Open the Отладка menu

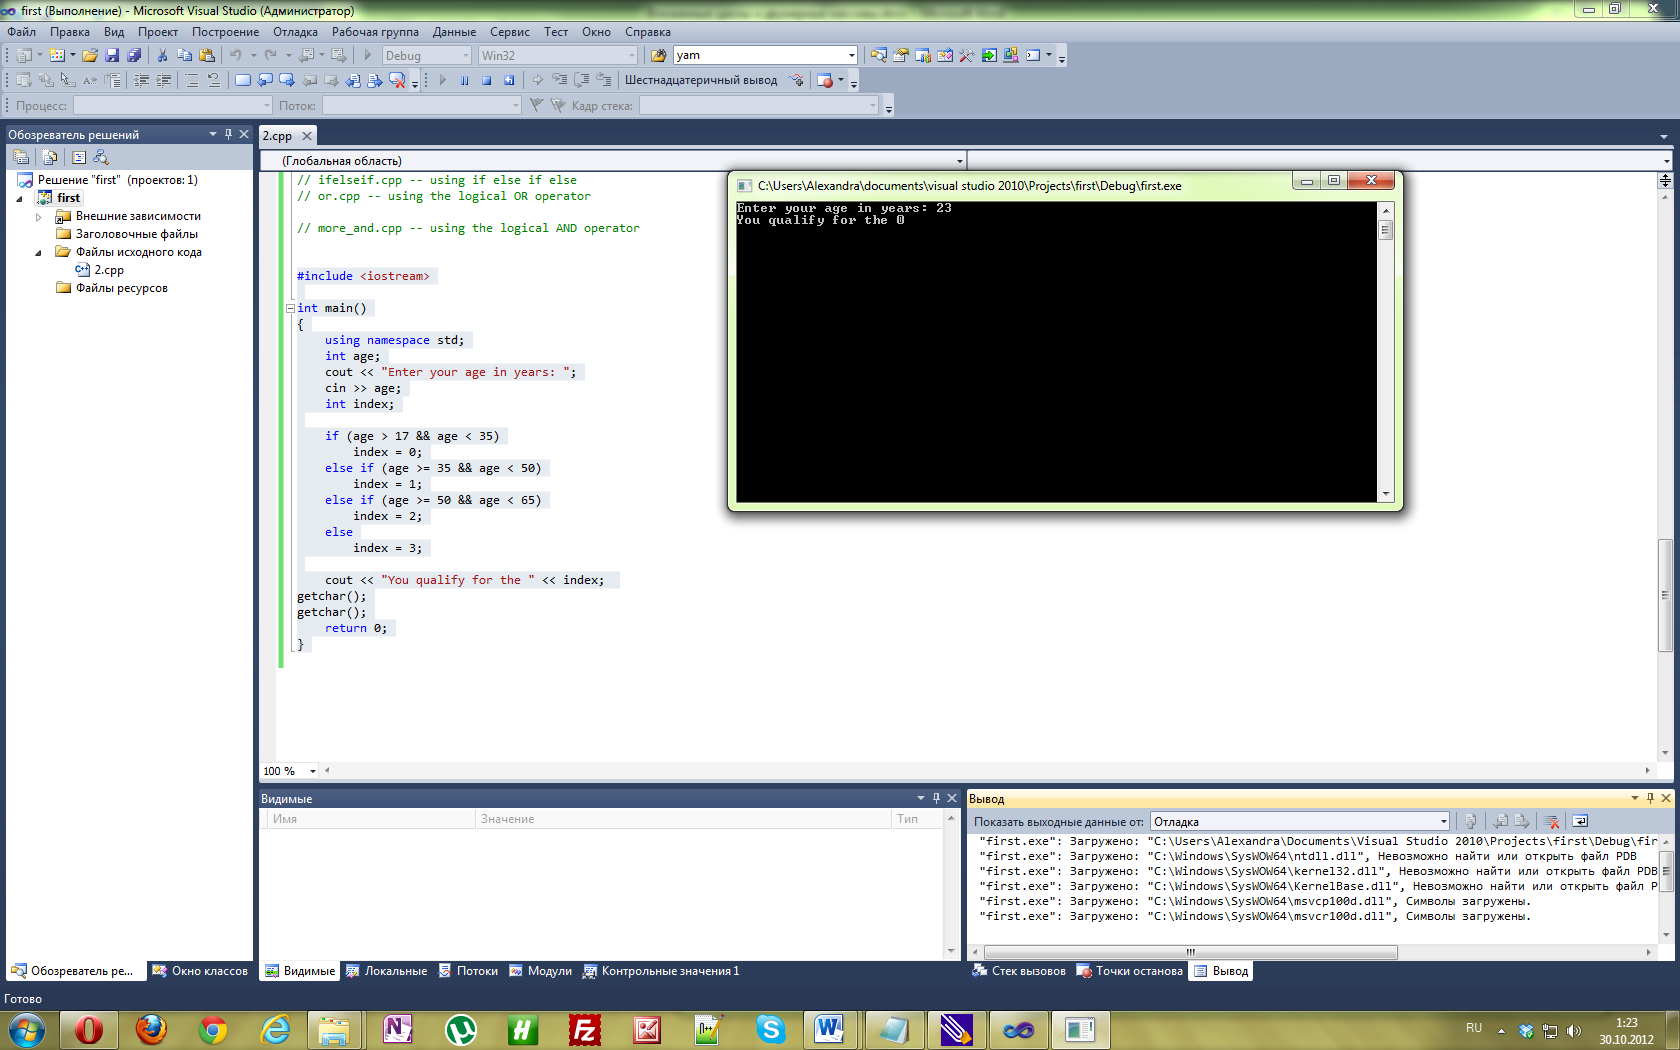tap(295, 32)
